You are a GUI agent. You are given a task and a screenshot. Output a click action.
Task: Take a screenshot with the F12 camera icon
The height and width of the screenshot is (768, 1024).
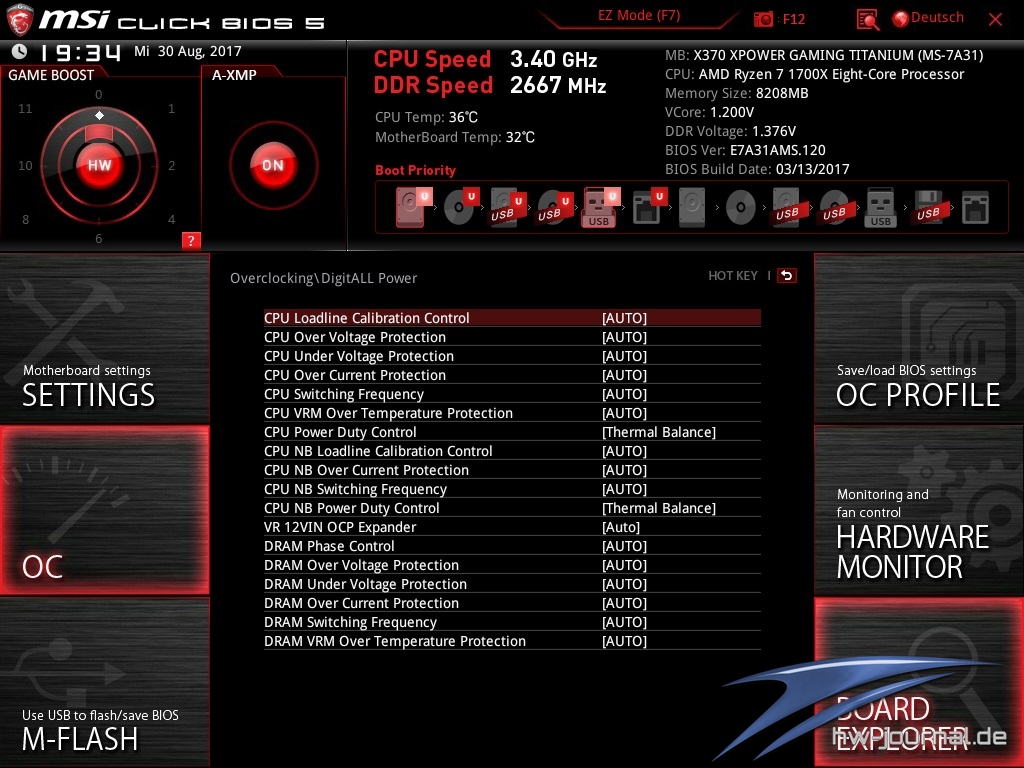(763, 19)
